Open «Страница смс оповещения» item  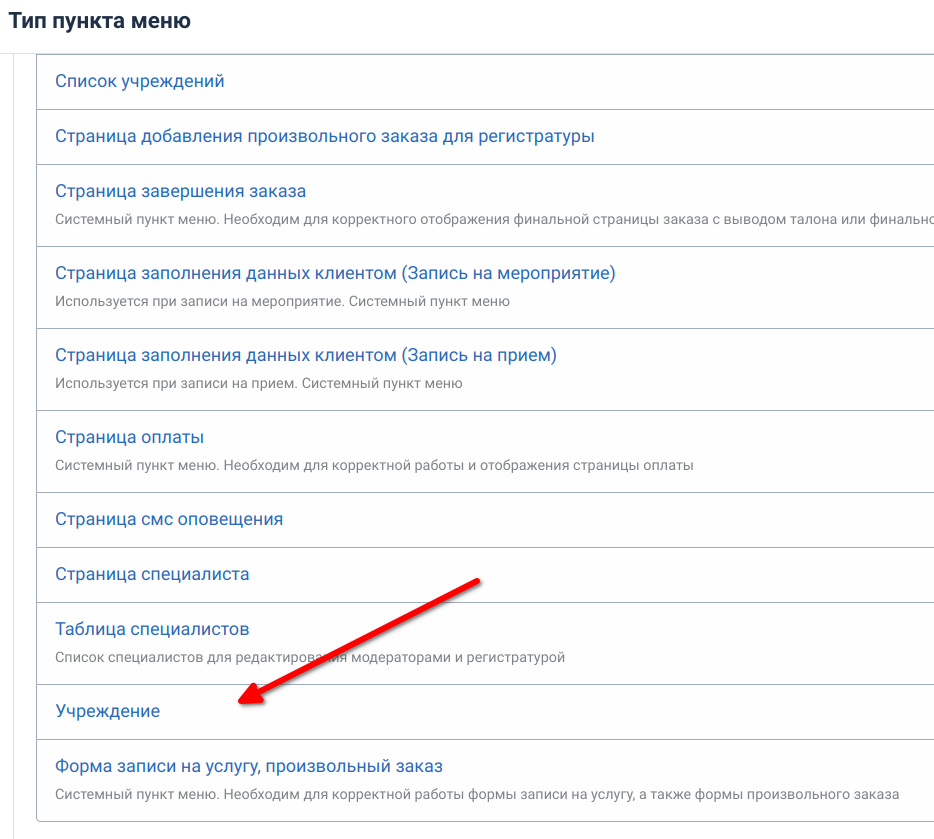169,519
